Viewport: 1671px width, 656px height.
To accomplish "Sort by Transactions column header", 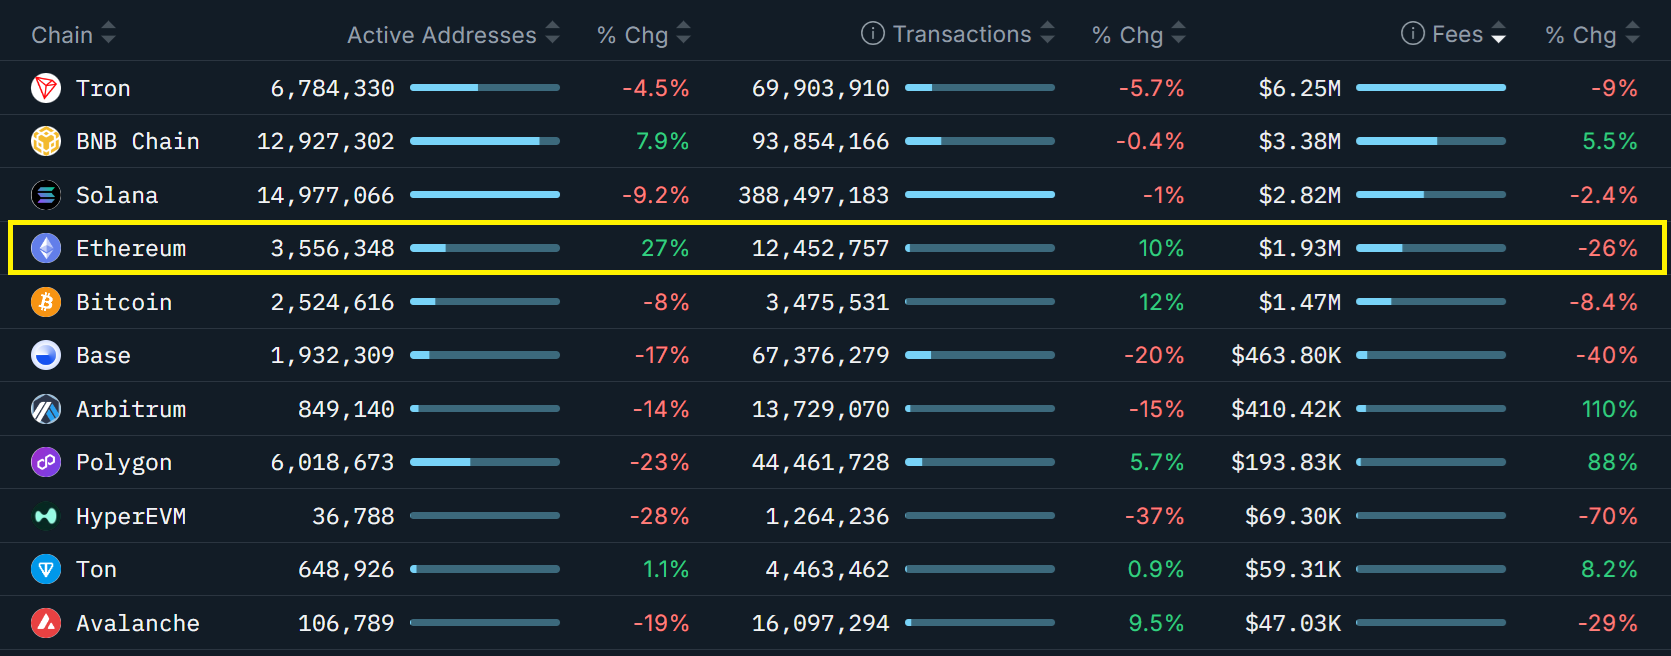I will click(960, 34).
